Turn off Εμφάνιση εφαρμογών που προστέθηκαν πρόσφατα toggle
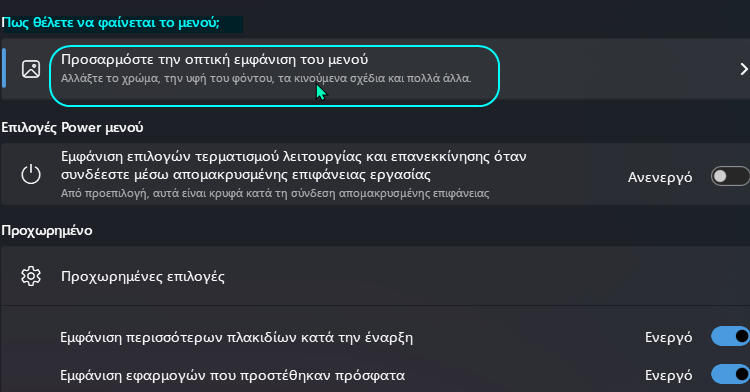This screenshot has width=750, height=392. click(x=730, y=374)
